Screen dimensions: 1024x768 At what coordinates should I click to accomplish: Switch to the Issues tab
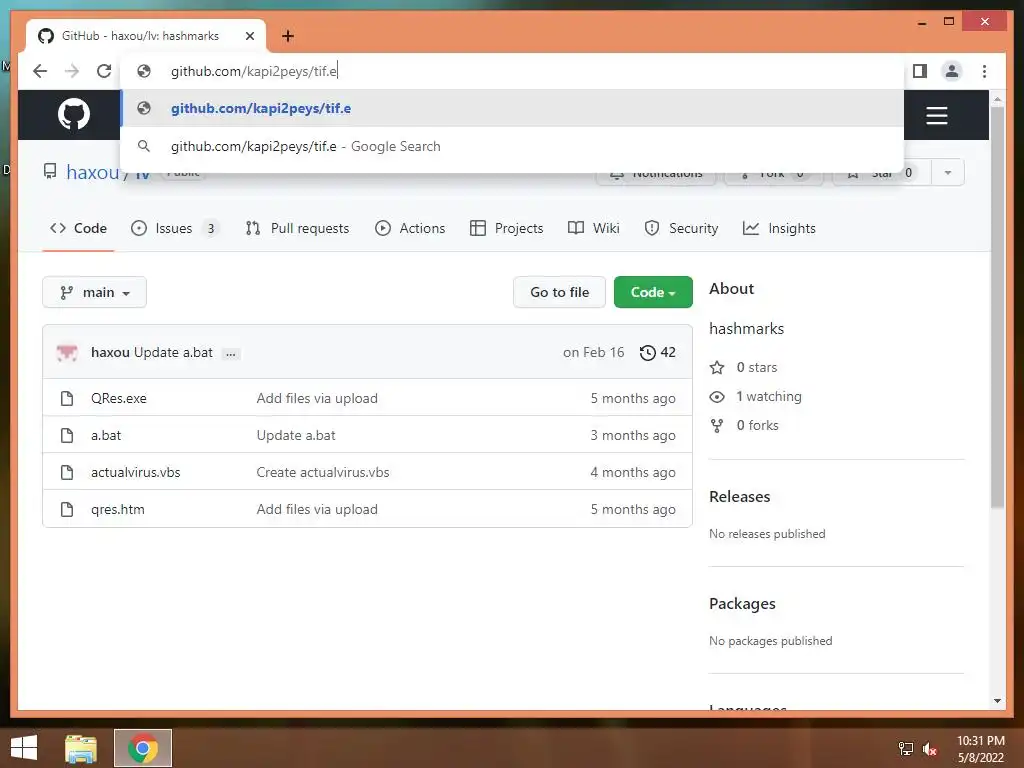coord(174,228)
